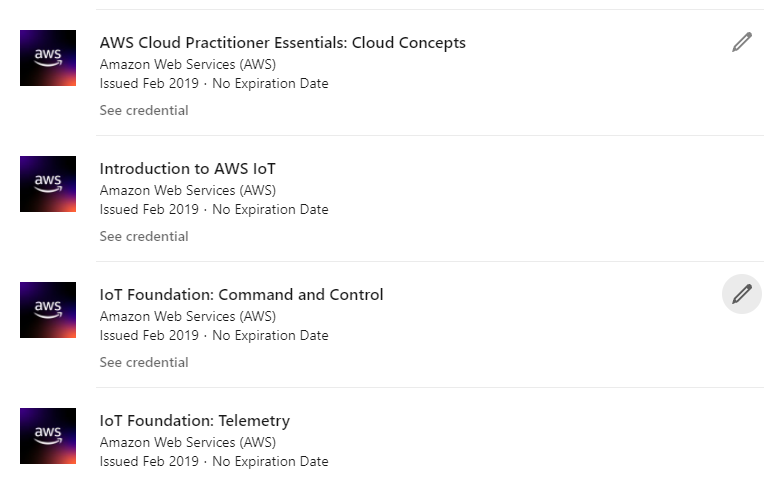Click issue date line under Cloud Practitioner Essentials
This screenshot has width=764, height=479.
point(214,83)
